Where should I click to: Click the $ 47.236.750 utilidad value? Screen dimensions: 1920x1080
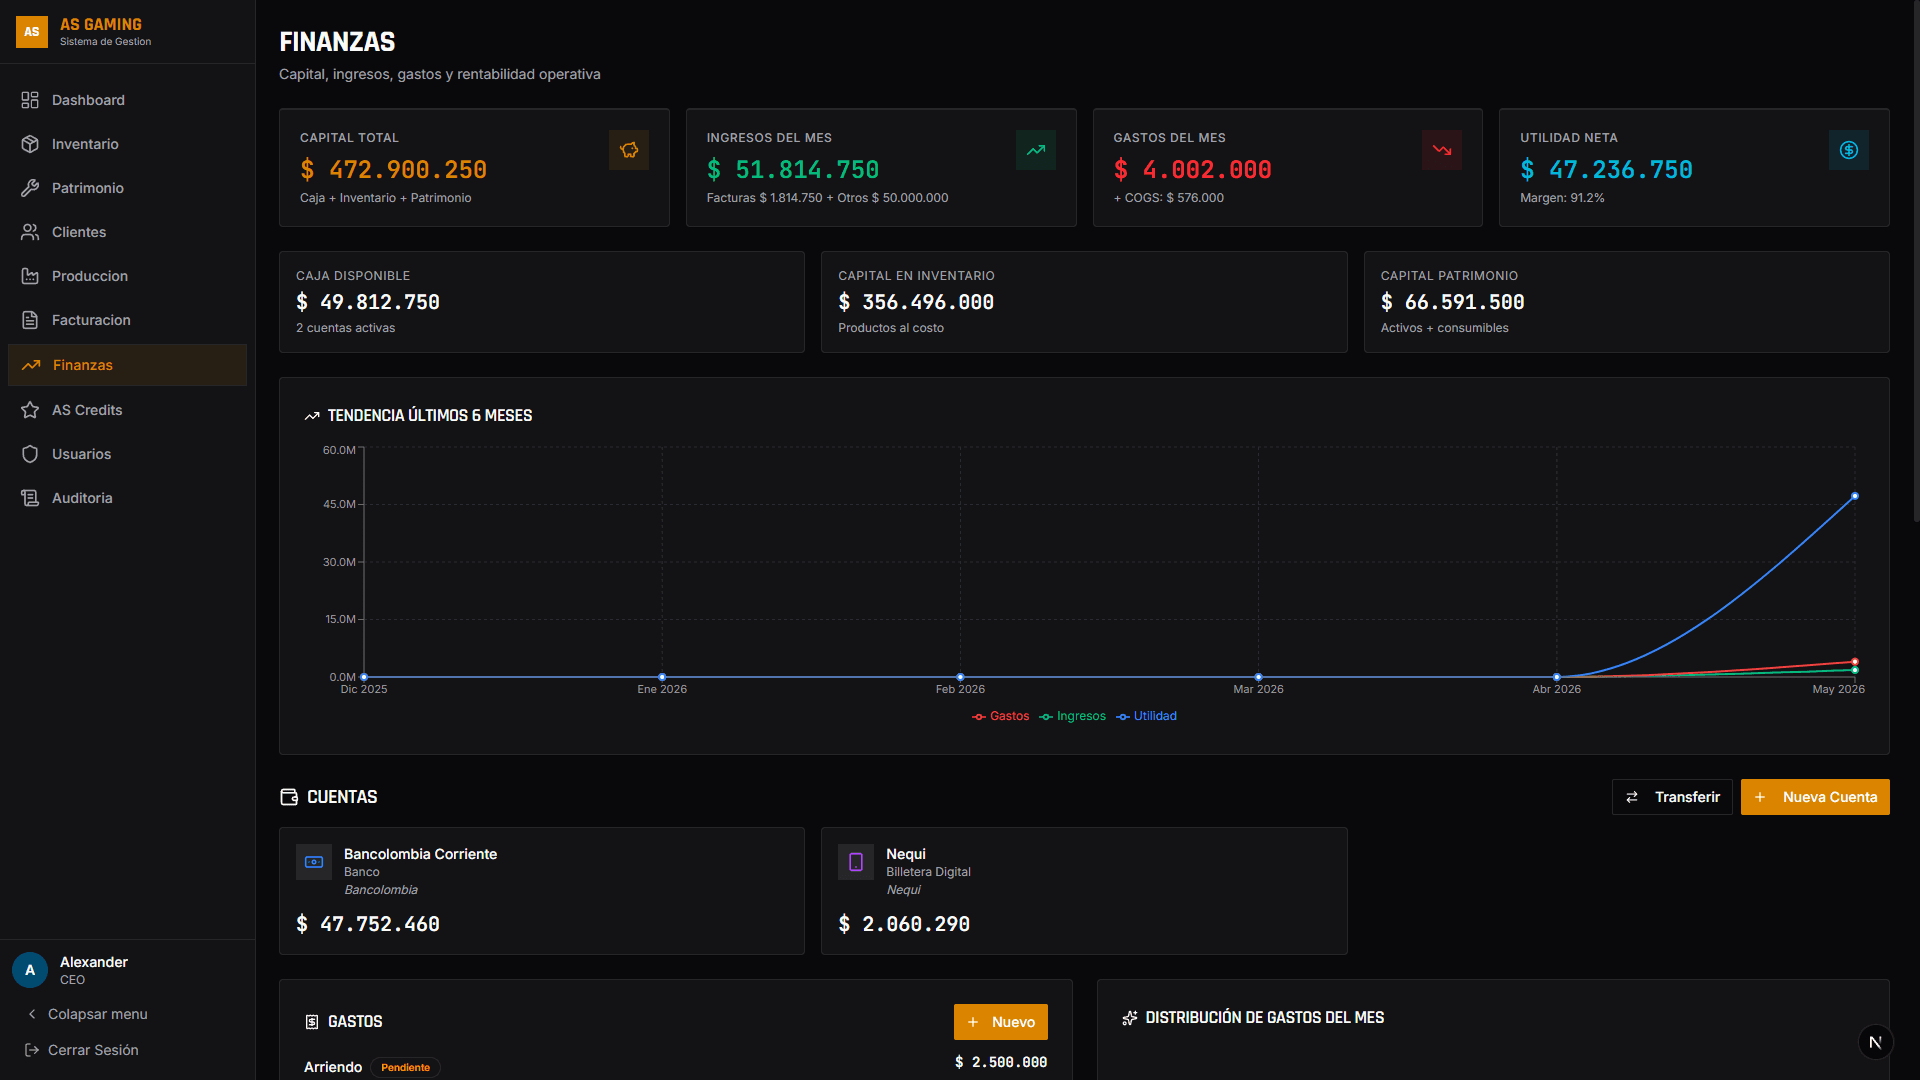coord(1607,170)
